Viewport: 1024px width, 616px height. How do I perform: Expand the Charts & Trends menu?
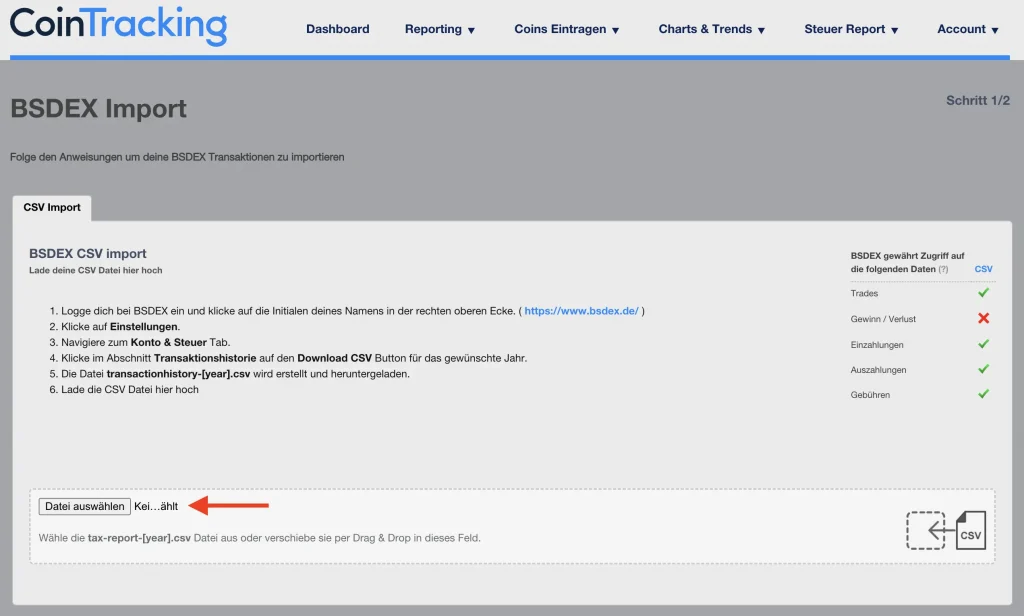712,30
